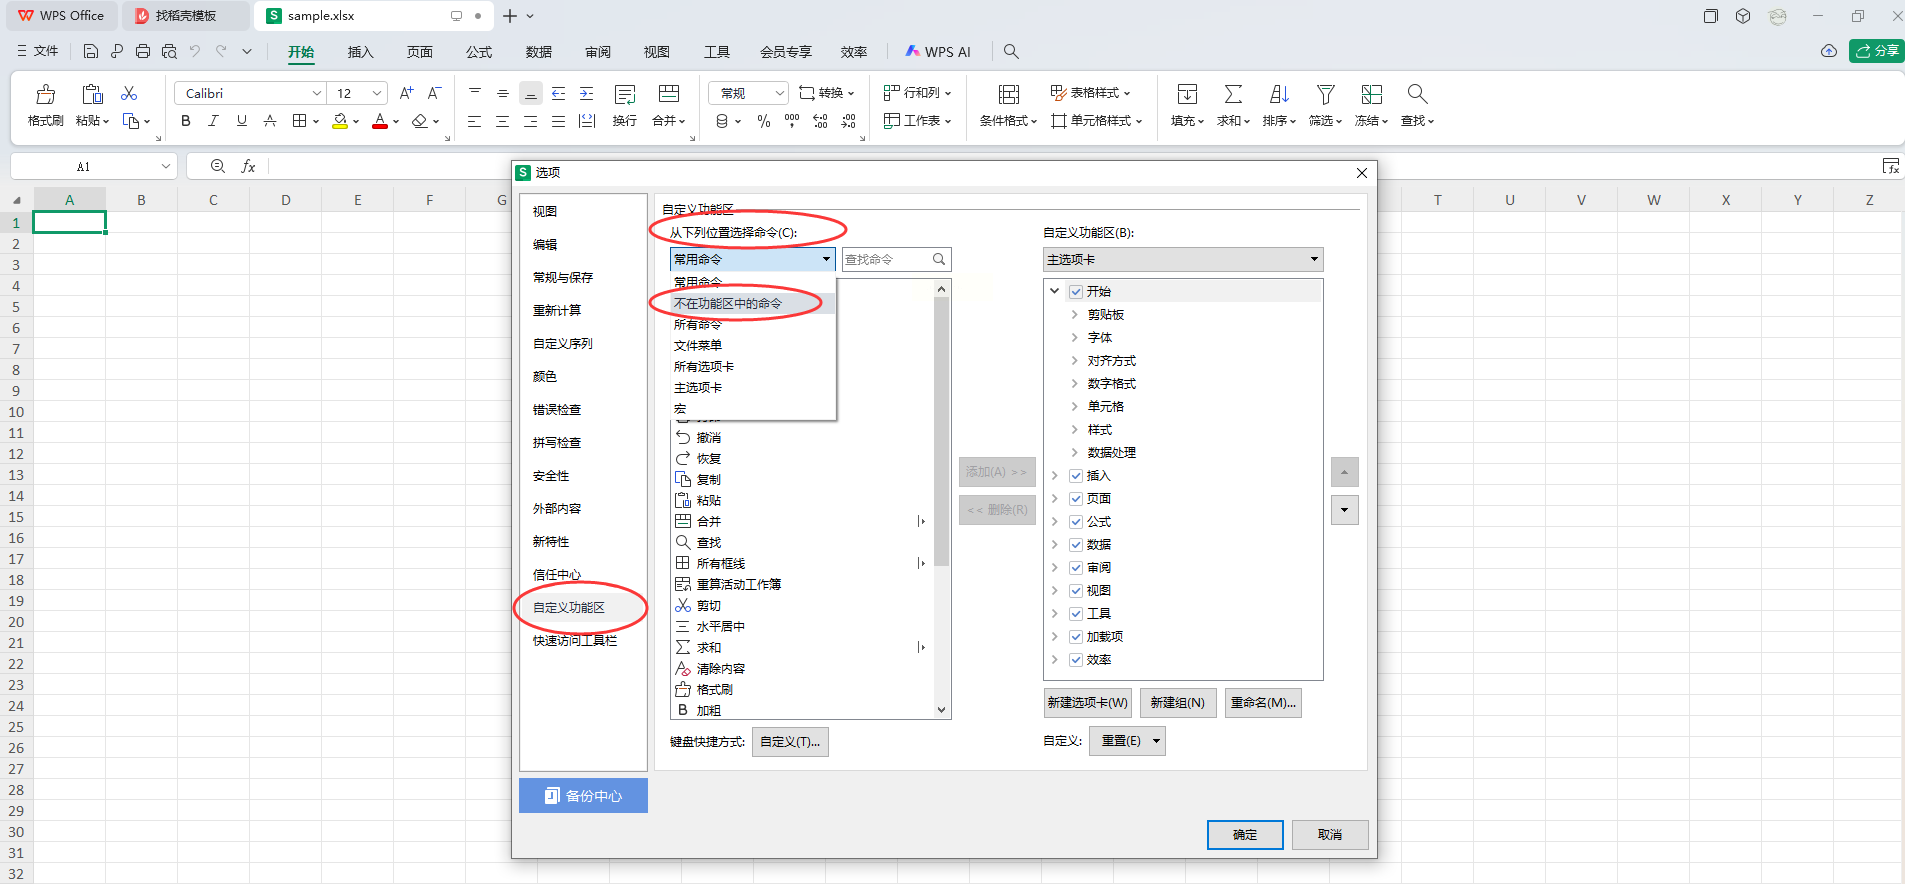Open the 主选项卡 dropdown

point(1183,260)
